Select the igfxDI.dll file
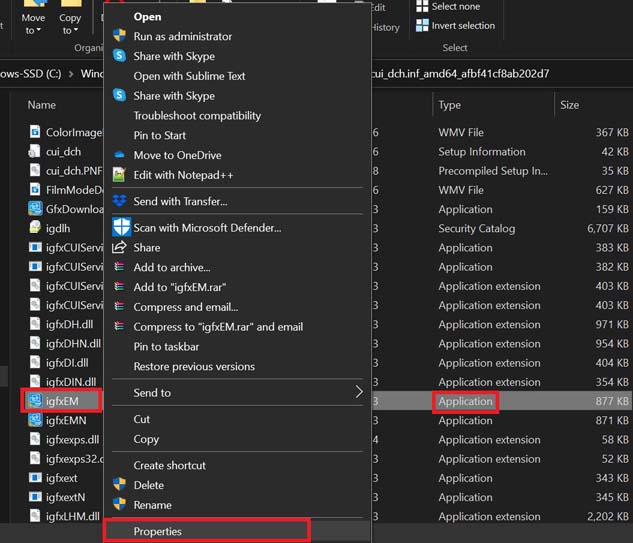The height and width of the screenshot is (543, 633). [x=67, y=363]
